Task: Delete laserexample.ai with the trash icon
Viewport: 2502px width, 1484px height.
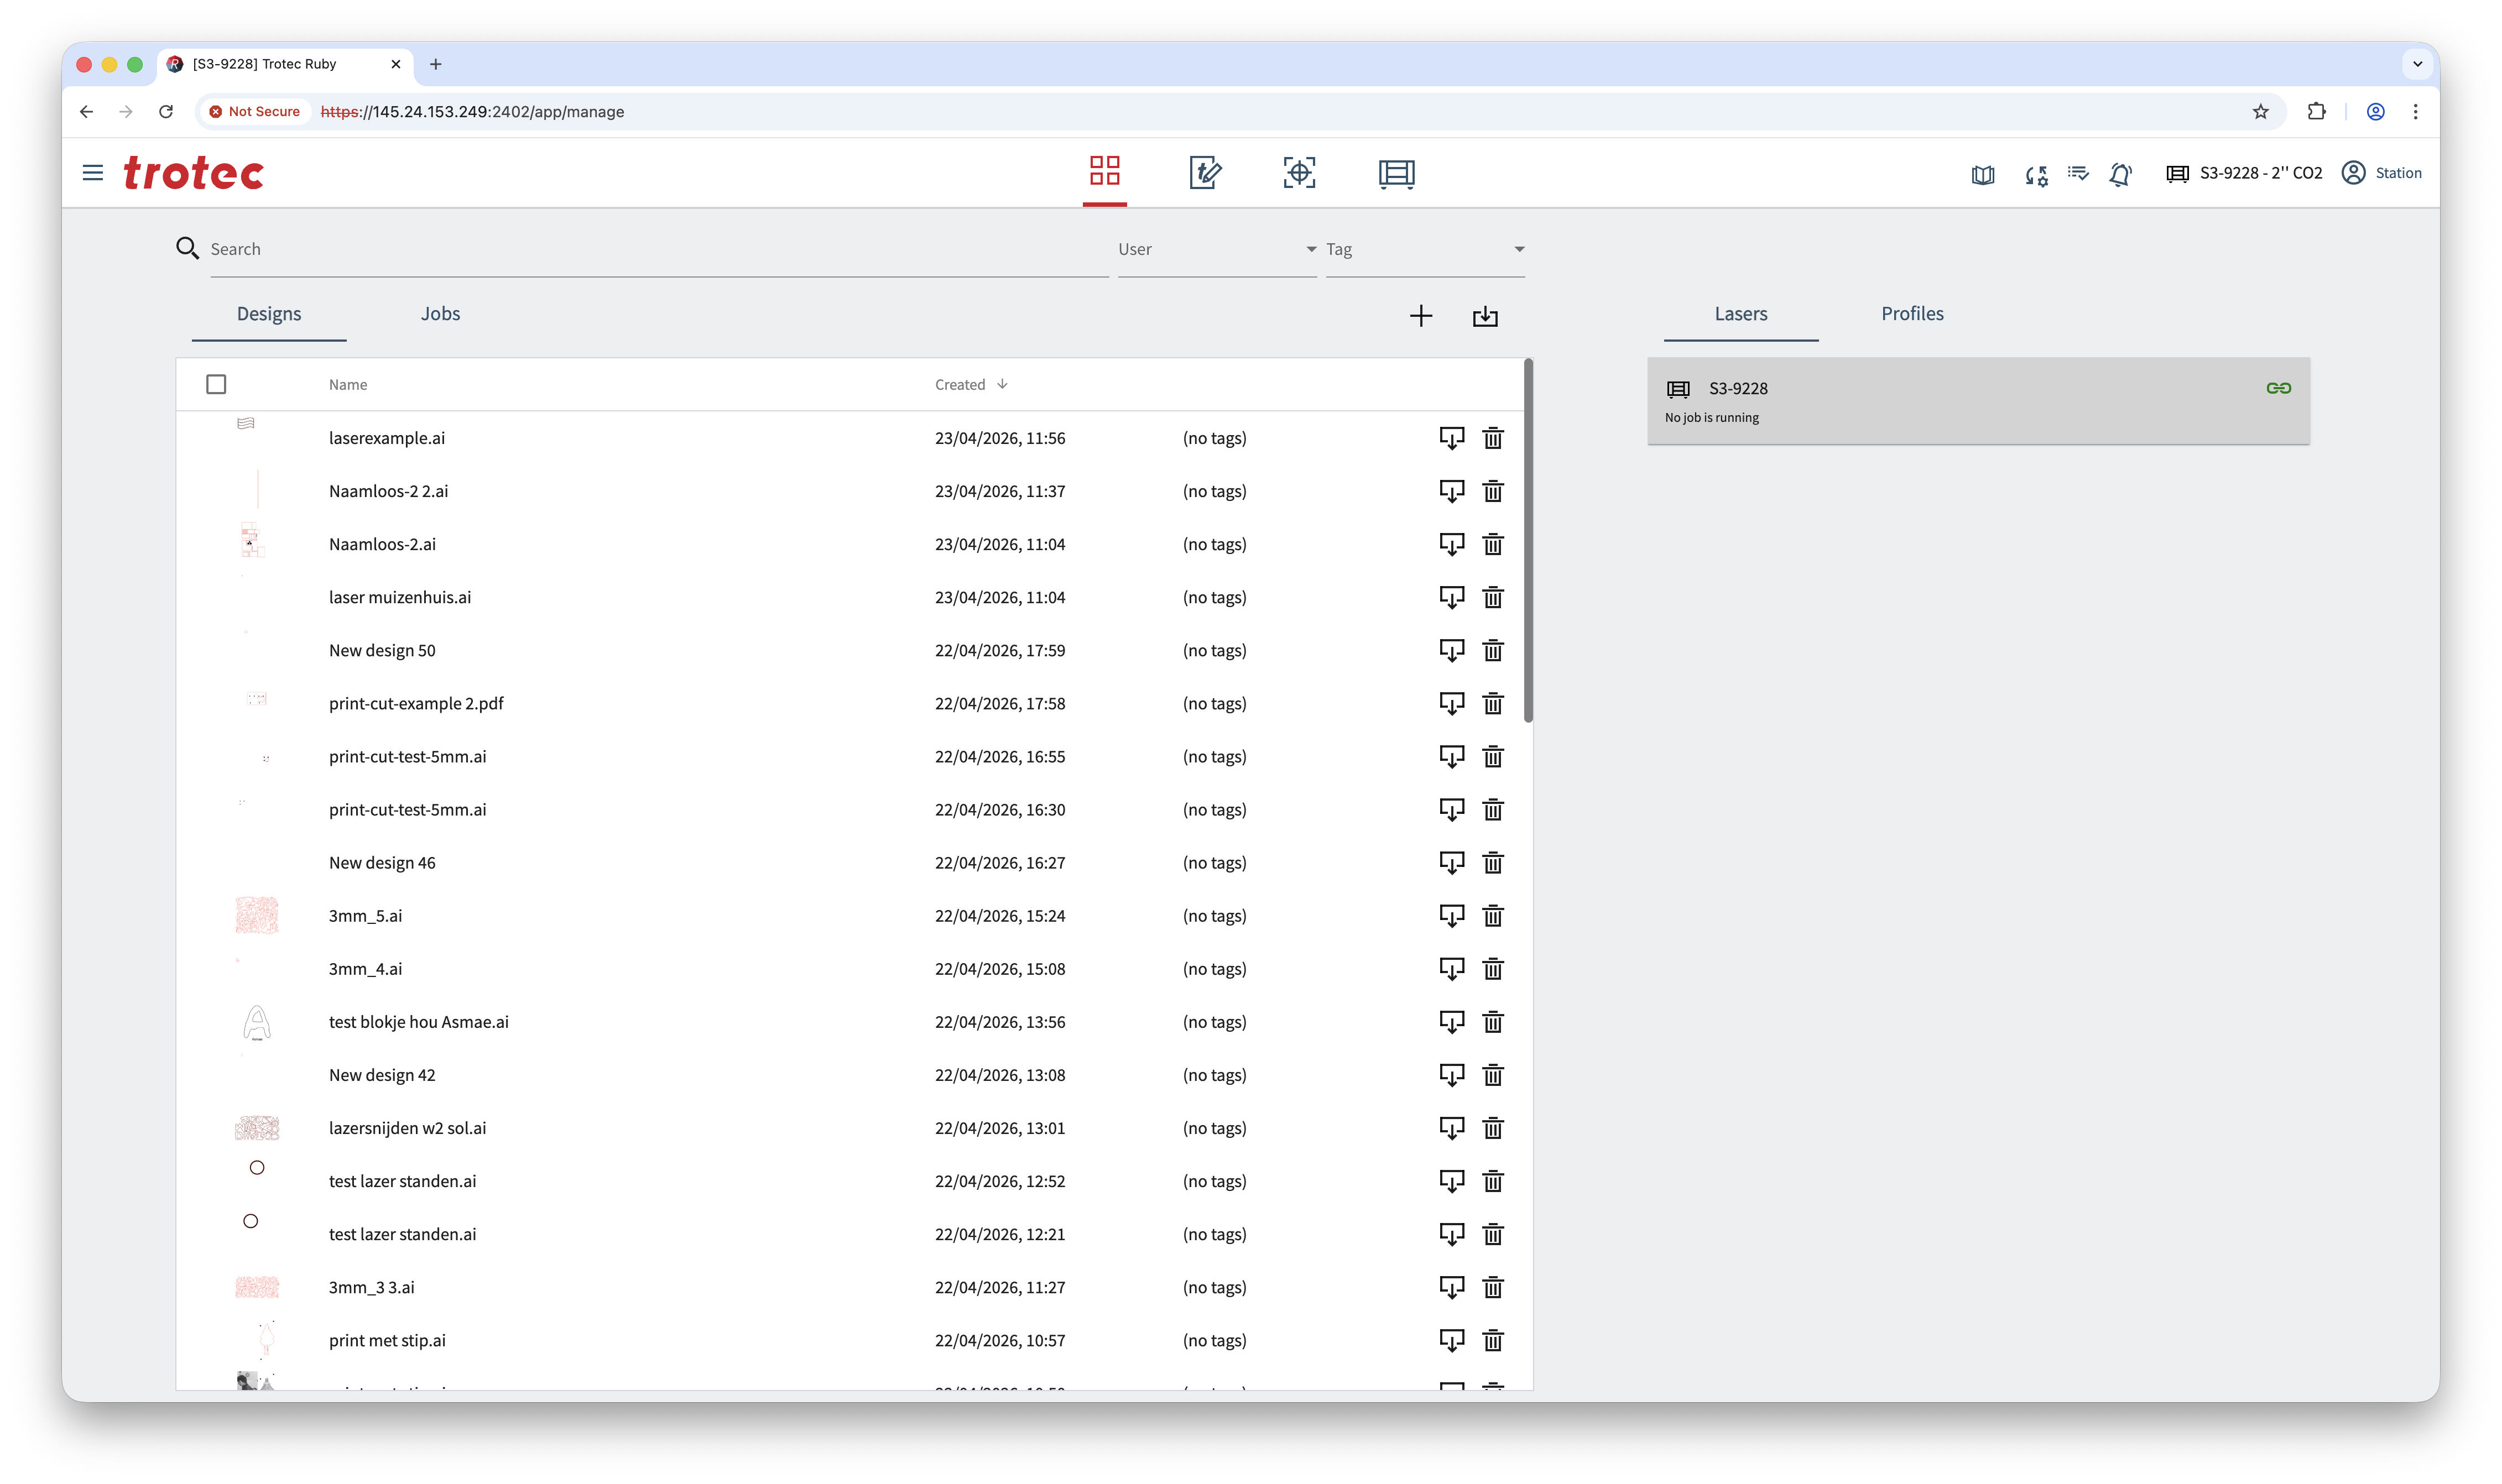Action: 1492,438
